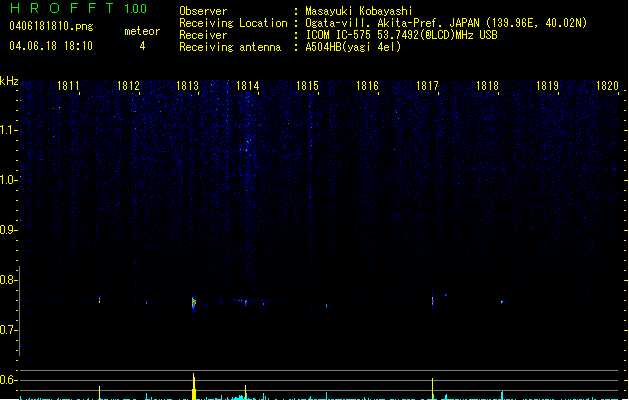Click the 'Receiving antenna' field label
629x400 pixels.
[230, 47]
